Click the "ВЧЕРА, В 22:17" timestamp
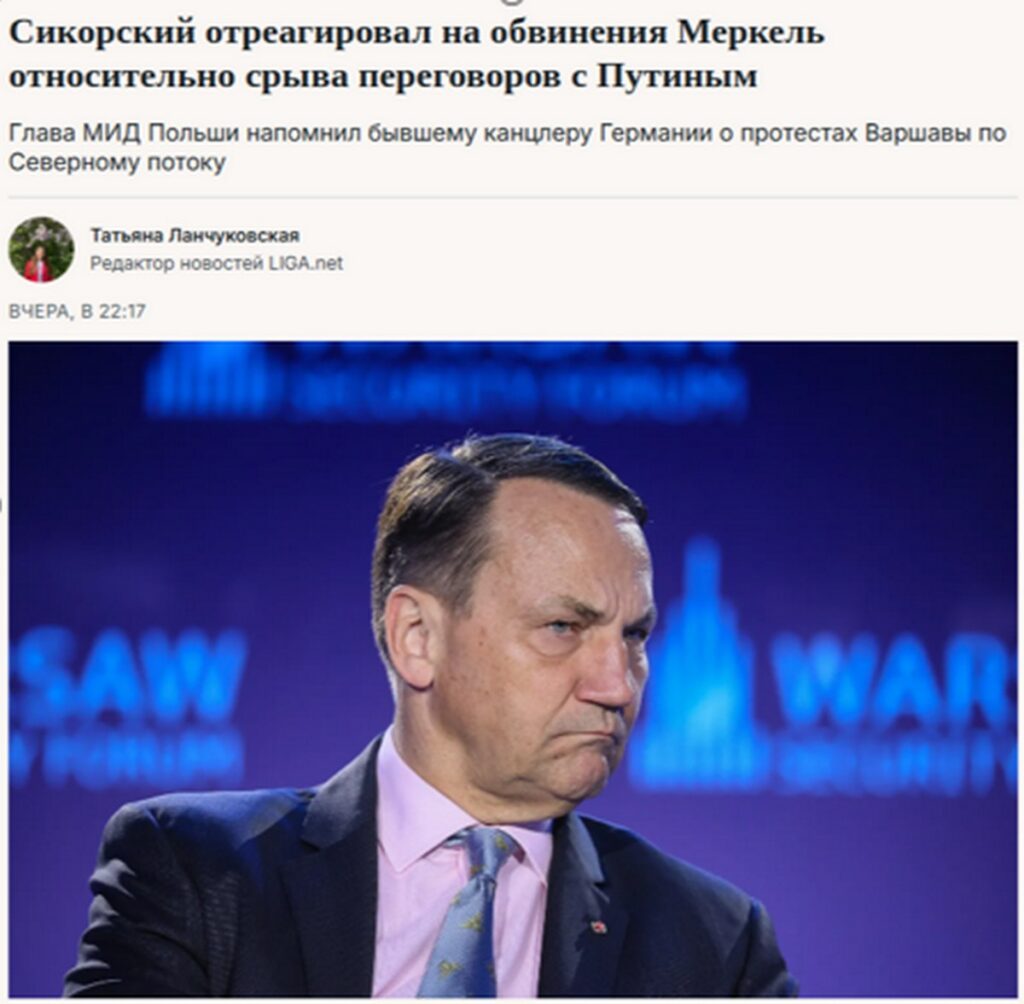The image size is (1024, 1004). (x=77, y=311)
